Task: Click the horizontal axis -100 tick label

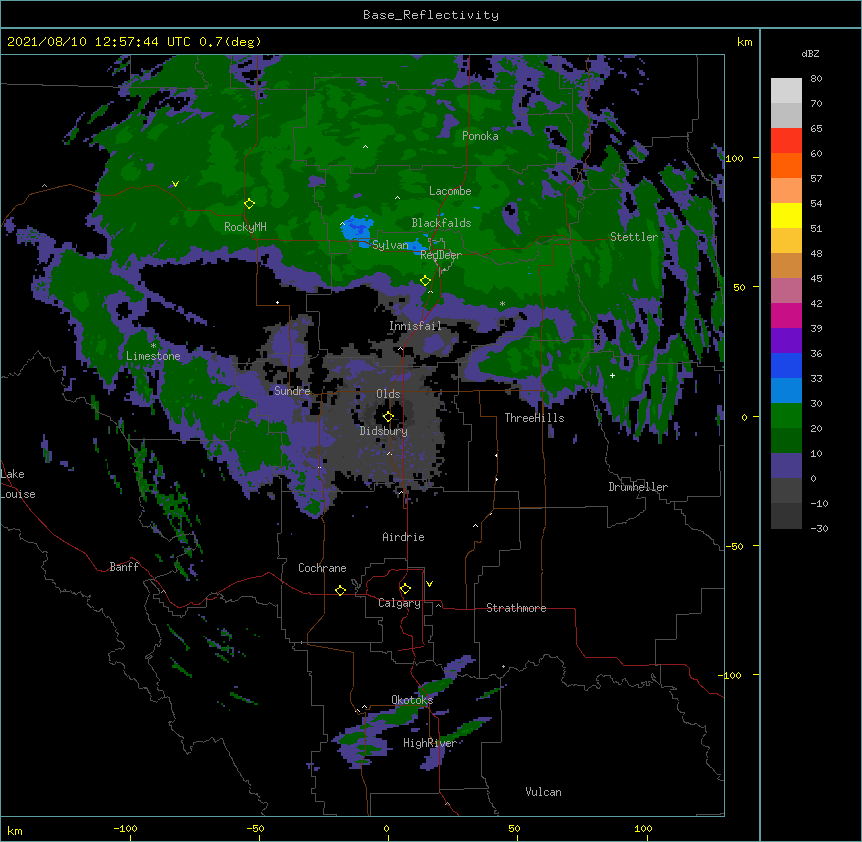Action: pos(125,828)
